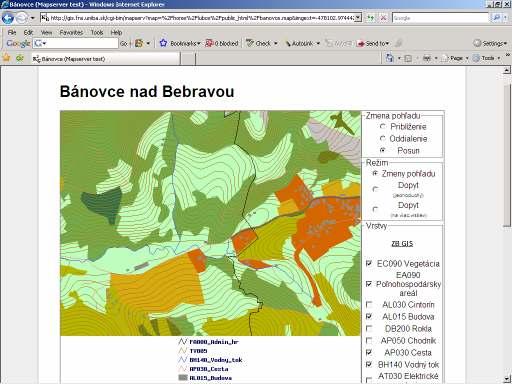Open the AutoLink dropdown
This screenshot has width=512, height=384.
pyautogui.click(x=302, y=43)
